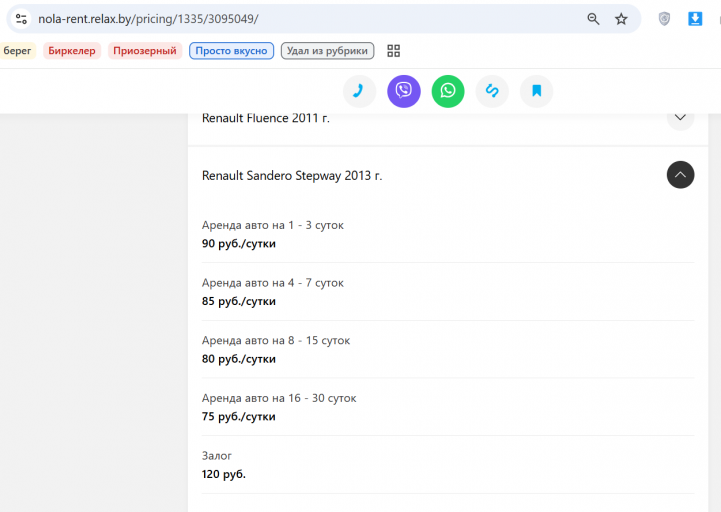Open the Приозерный bookmark
Screen dimensions: 721x512
coord(145,51)
